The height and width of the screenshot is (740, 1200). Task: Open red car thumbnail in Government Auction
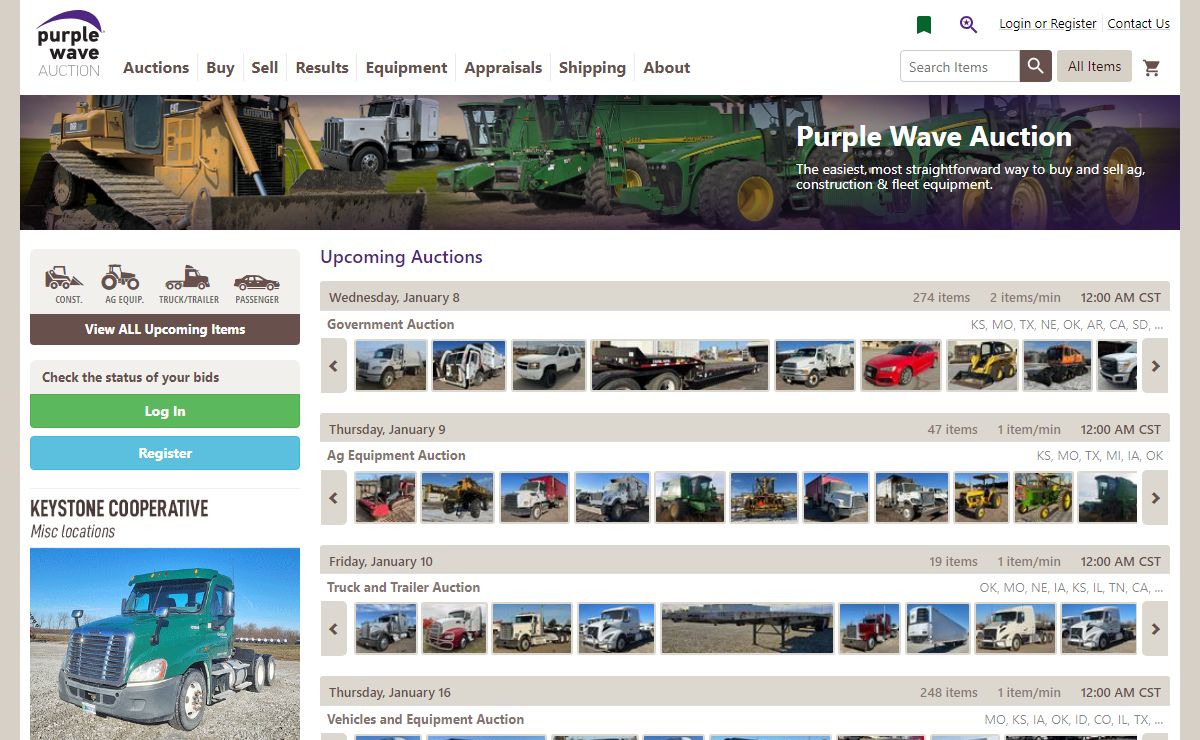[901, 366]
